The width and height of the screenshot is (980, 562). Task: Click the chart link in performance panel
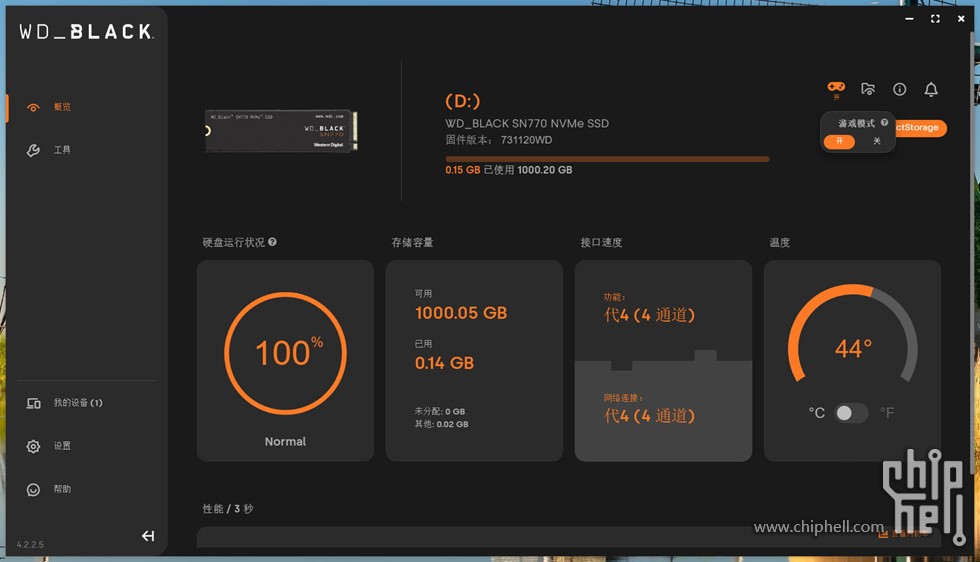[903, 534]
